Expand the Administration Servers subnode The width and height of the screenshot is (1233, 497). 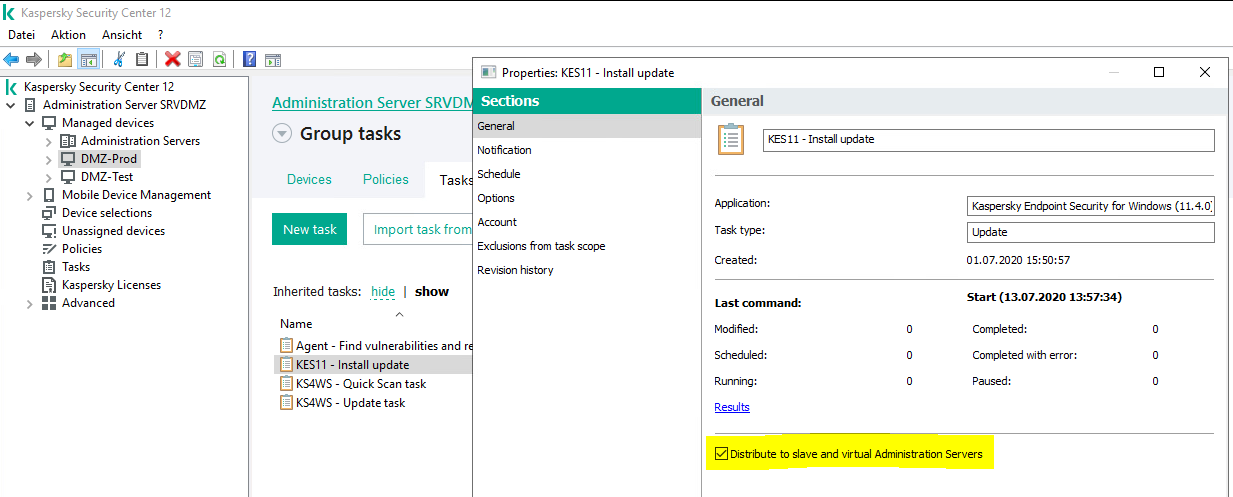tap(48, 141)
